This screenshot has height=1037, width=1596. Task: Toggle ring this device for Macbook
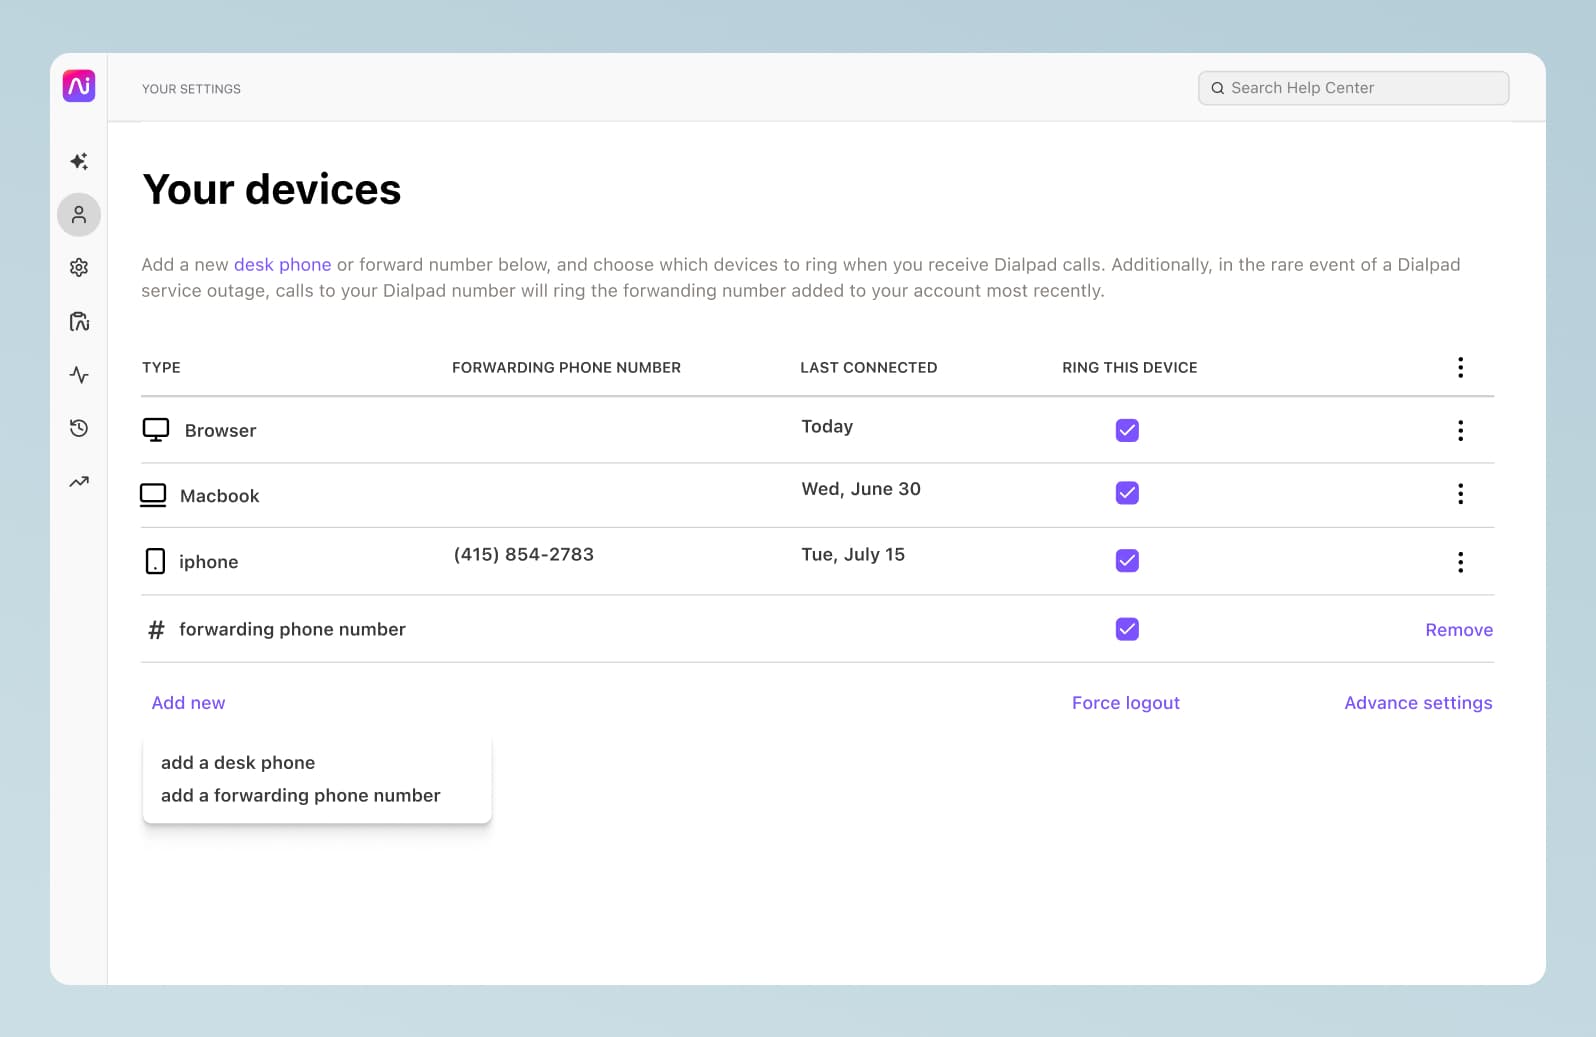click(1127, 493)
